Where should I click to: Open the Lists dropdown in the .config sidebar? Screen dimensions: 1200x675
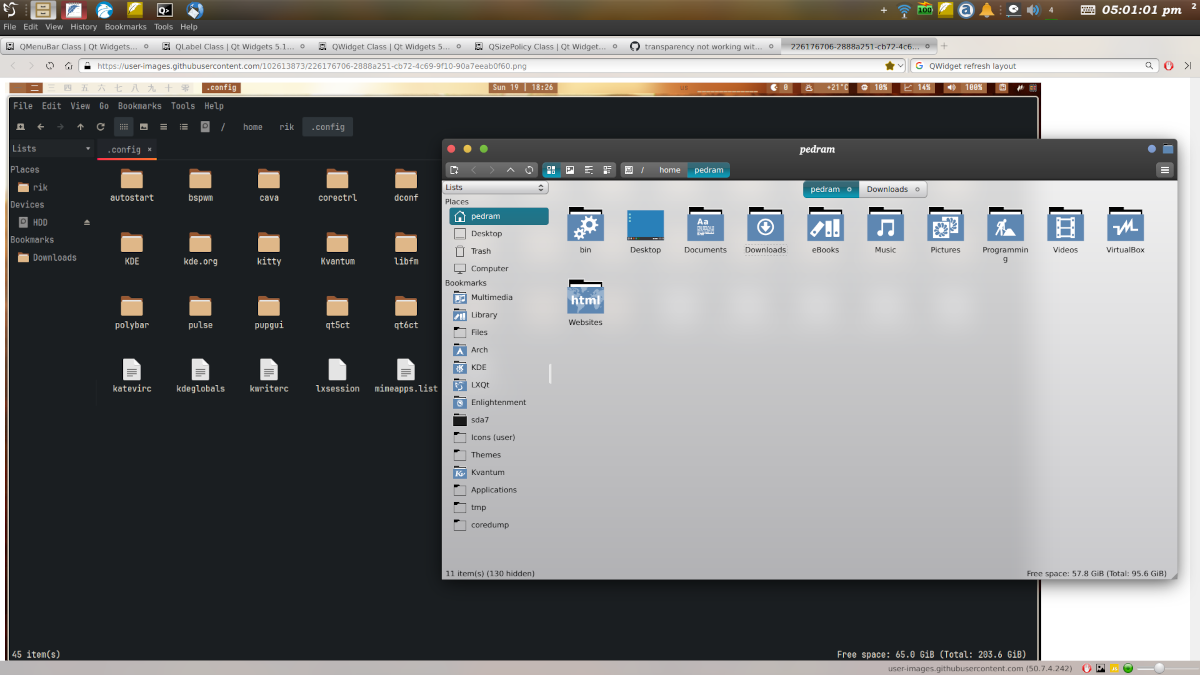tap(50, 147)
